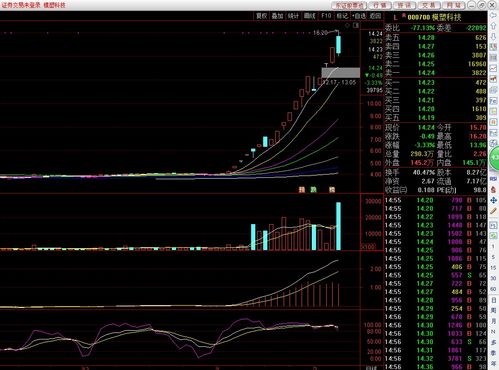499x370 pixels.
Task: Click the up arrow sidebar icon
Action: [493, 26]
